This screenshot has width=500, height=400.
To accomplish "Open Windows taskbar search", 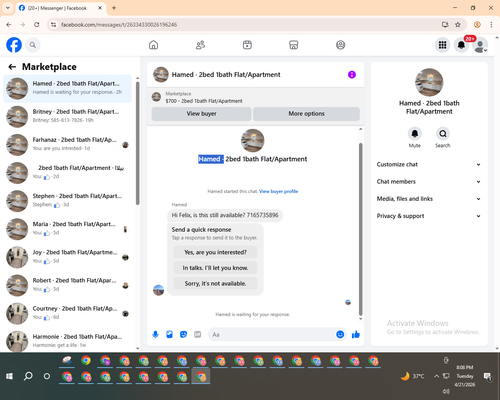I will click(x=28, y=376).
